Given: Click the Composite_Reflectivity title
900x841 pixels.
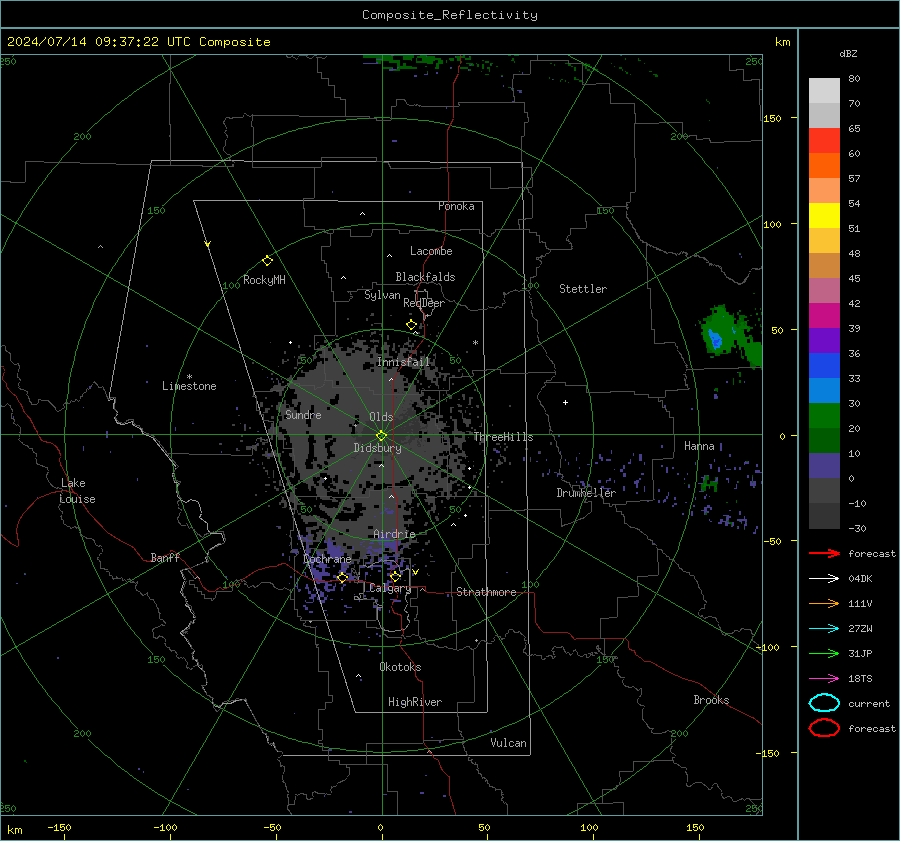Looking at the screenshot, I should tap(450, 15).
